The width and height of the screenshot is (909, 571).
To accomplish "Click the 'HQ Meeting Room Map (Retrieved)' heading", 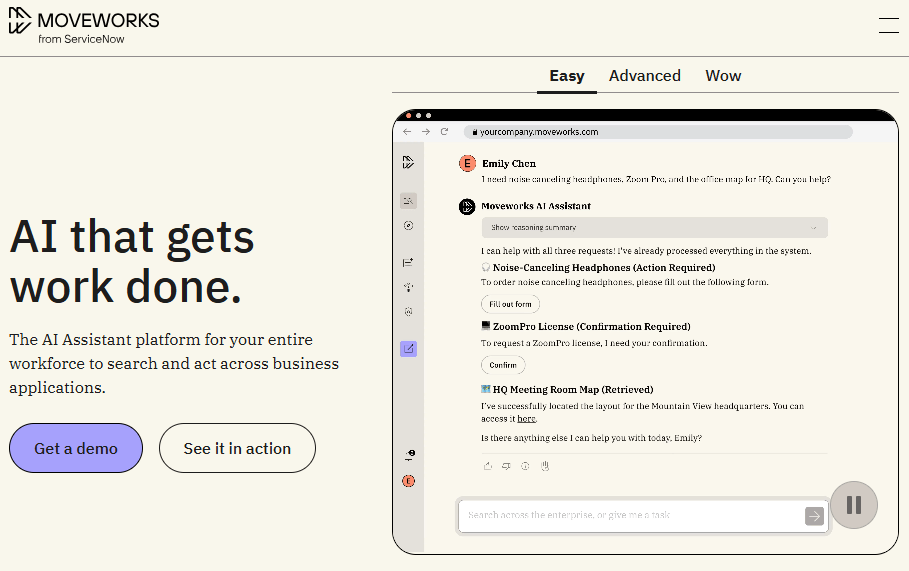I will (x=573, y=390).
